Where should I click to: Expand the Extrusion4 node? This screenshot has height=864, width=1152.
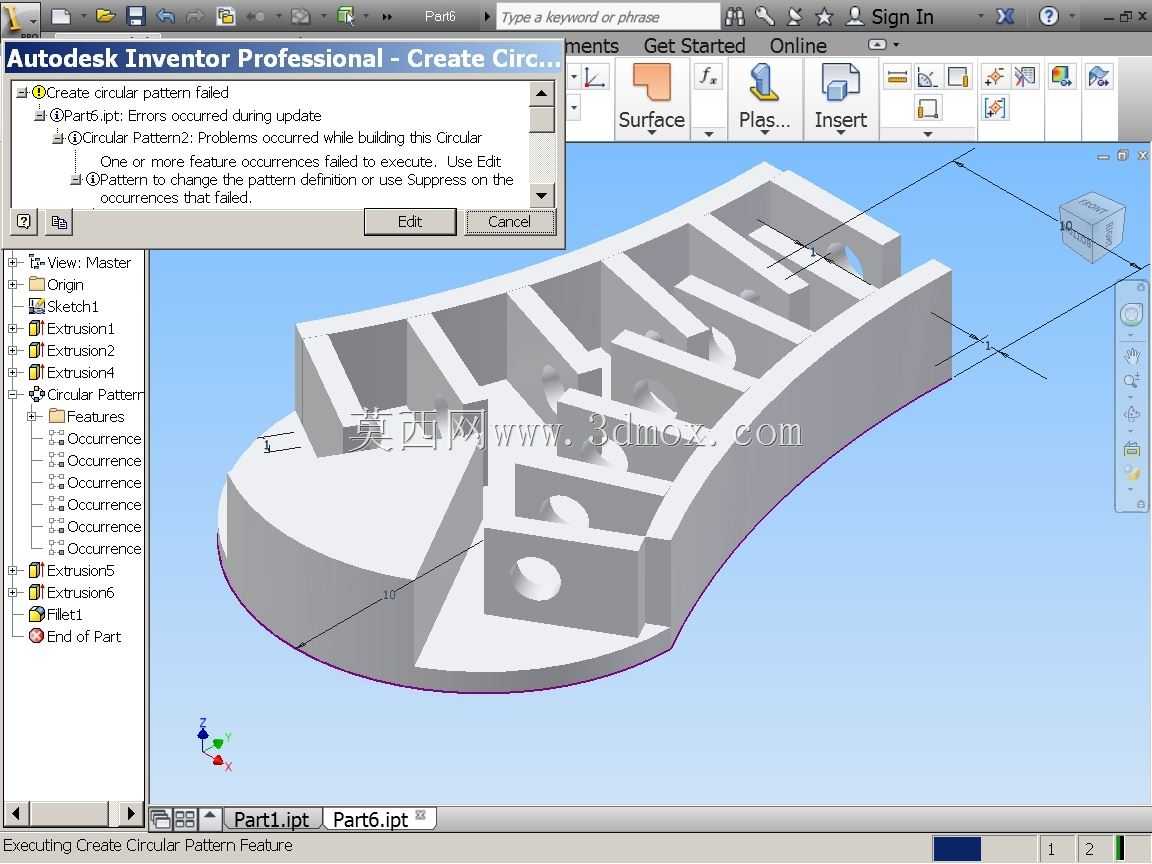pyautogui.click(x=12, y=372)
